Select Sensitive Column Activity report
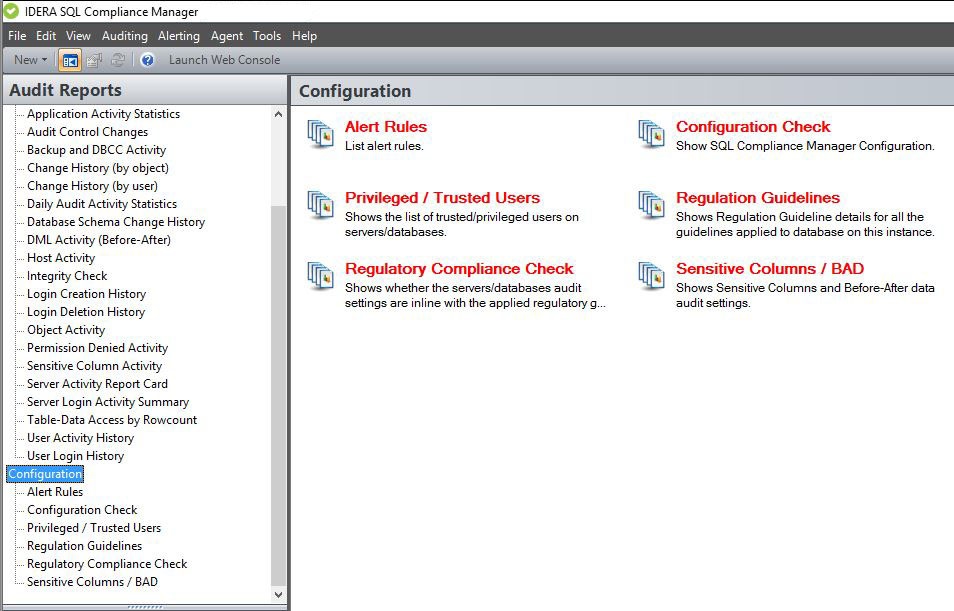Viewport: 954px width, 611px height. pos(94,366)
